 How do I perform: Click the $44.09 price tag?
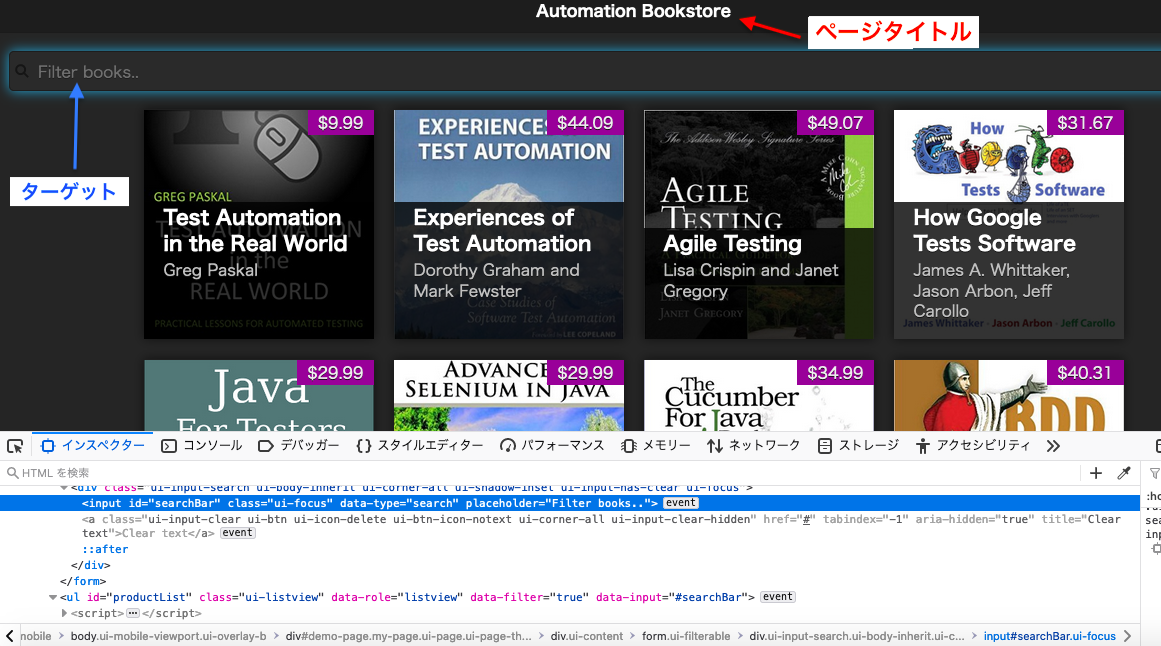click(585, 123)
